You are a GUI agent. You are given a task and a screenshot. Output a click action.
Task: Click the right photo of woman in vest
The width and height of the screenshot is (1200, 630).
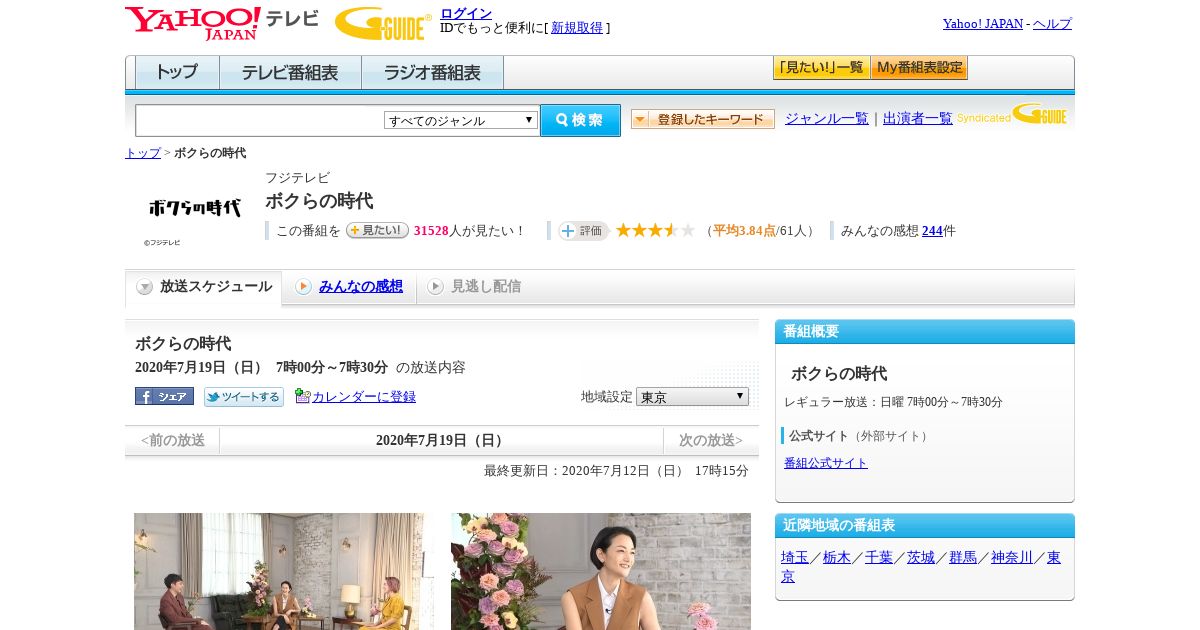pyautogui.click(x=601, y=571)
